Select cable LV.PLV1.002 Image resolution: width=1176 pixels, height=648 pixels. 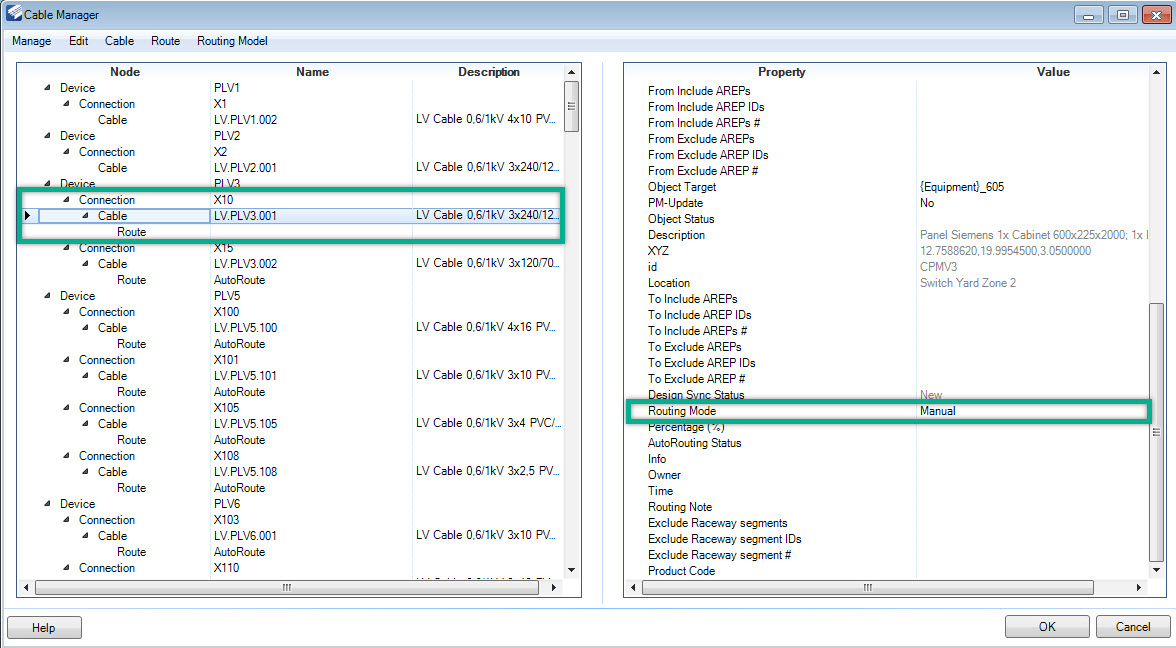(245, 120)
